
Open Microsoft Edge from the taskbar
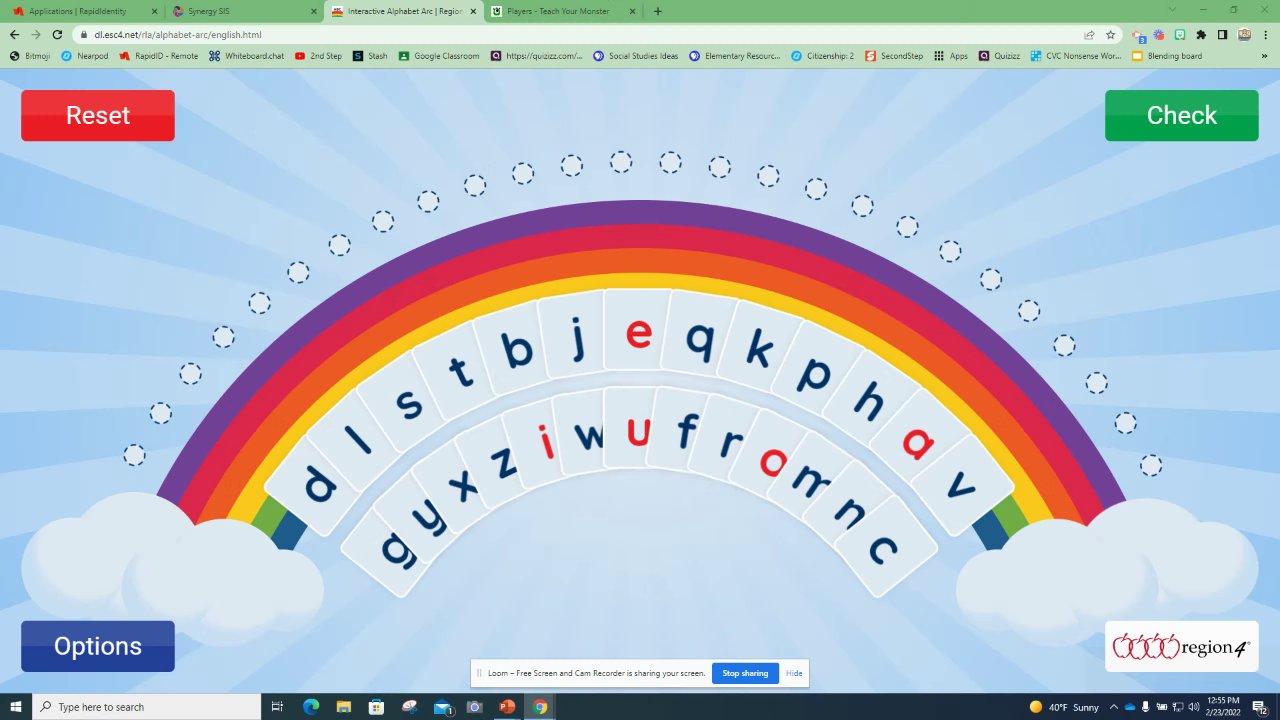tap(311, 706)
